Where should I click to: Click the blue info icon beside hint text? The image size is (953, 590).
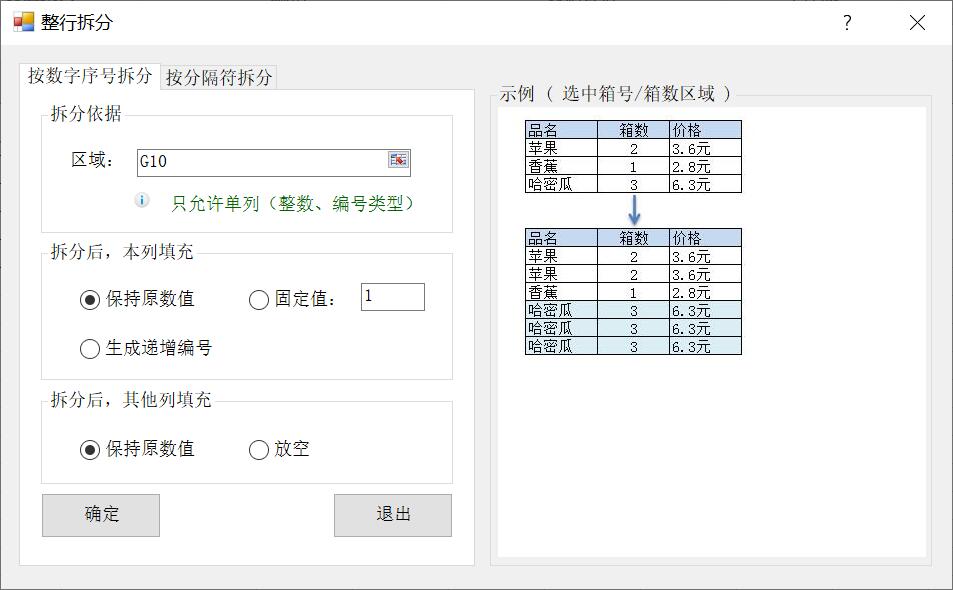tap(142, 200)
